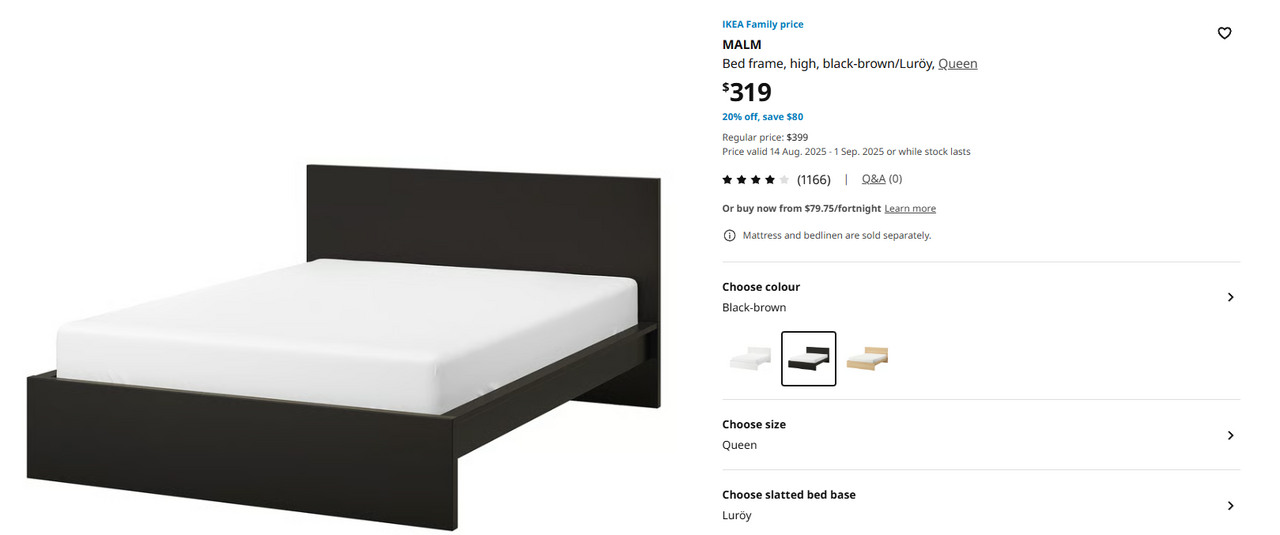This screenshot has height=535, width=1280.
Task: Click the star rating icons
Action: pos(756,180)
